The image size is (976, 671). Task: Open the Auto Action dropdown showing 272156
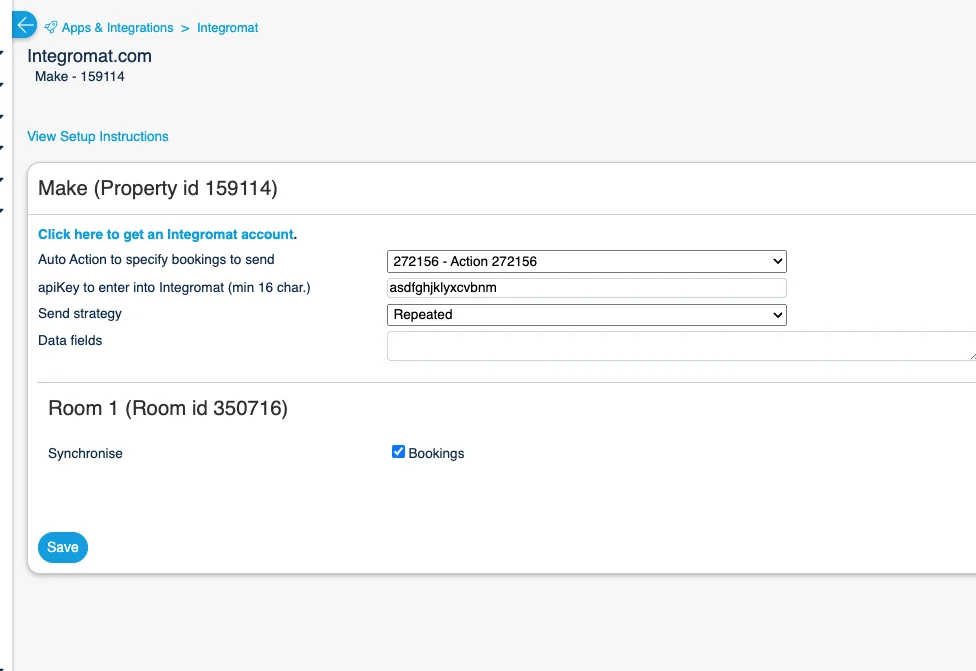coord(586,261)
